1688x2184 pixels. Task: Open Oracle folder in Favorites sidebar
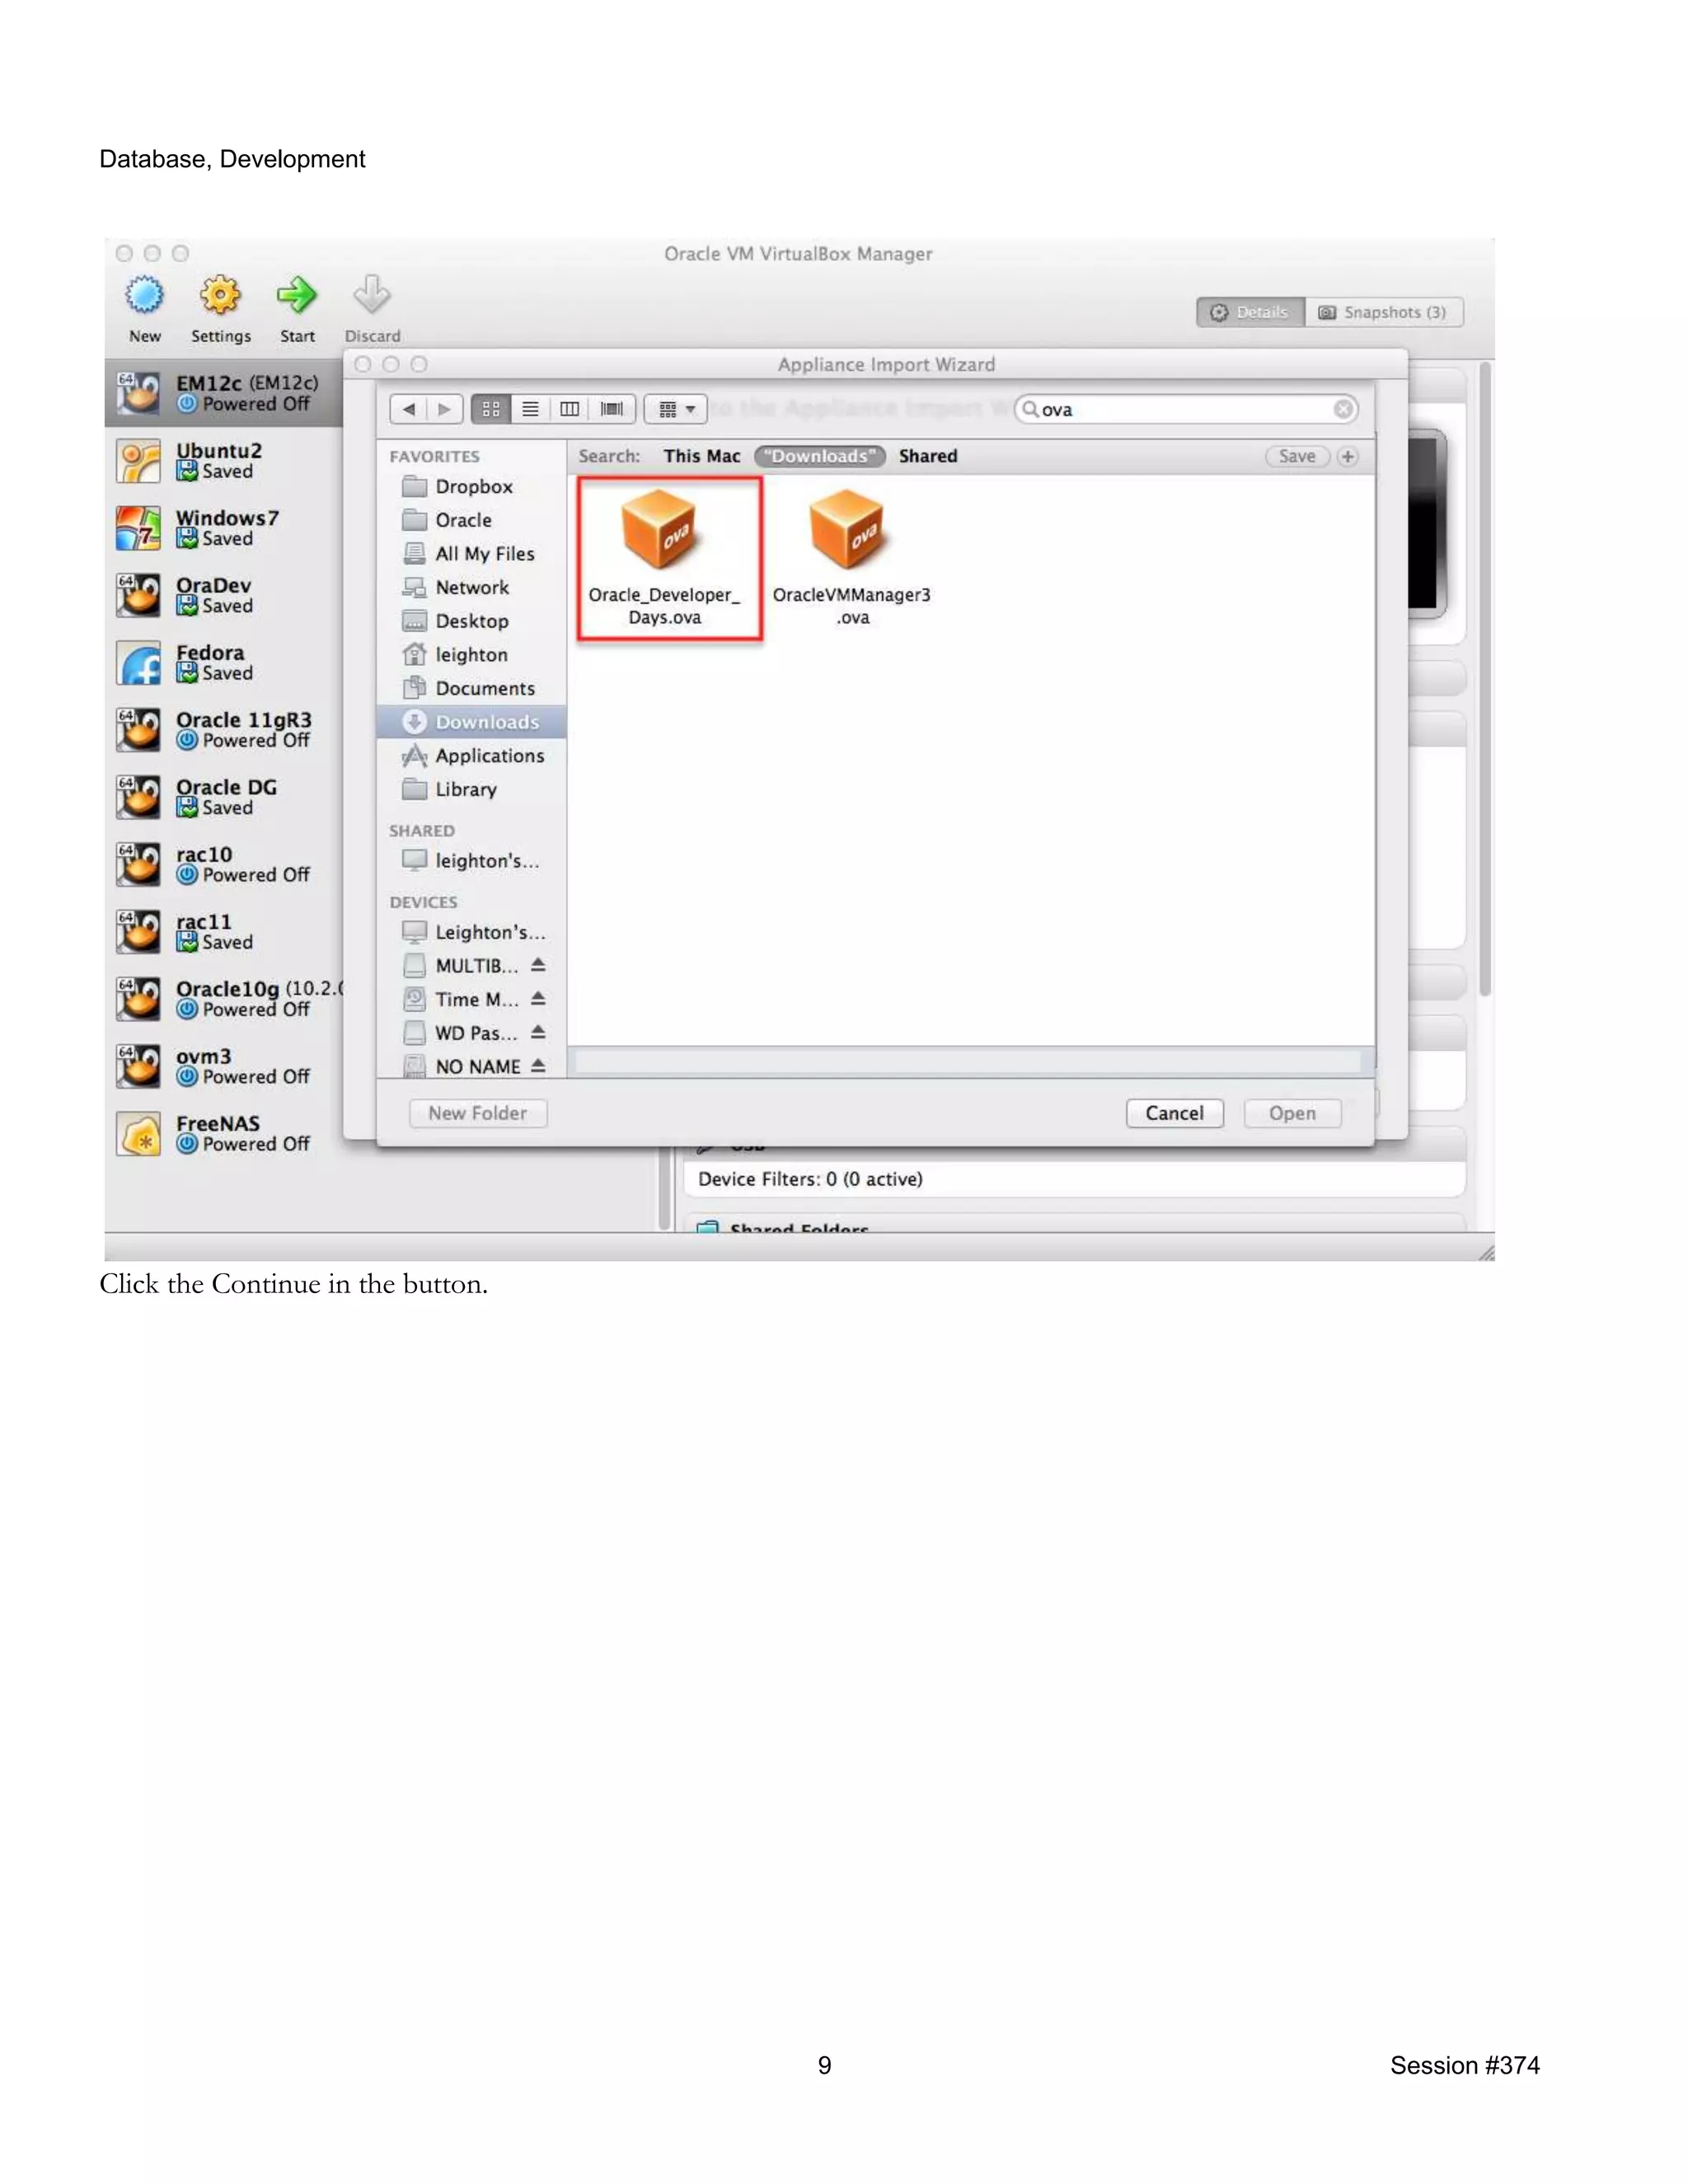472,520
